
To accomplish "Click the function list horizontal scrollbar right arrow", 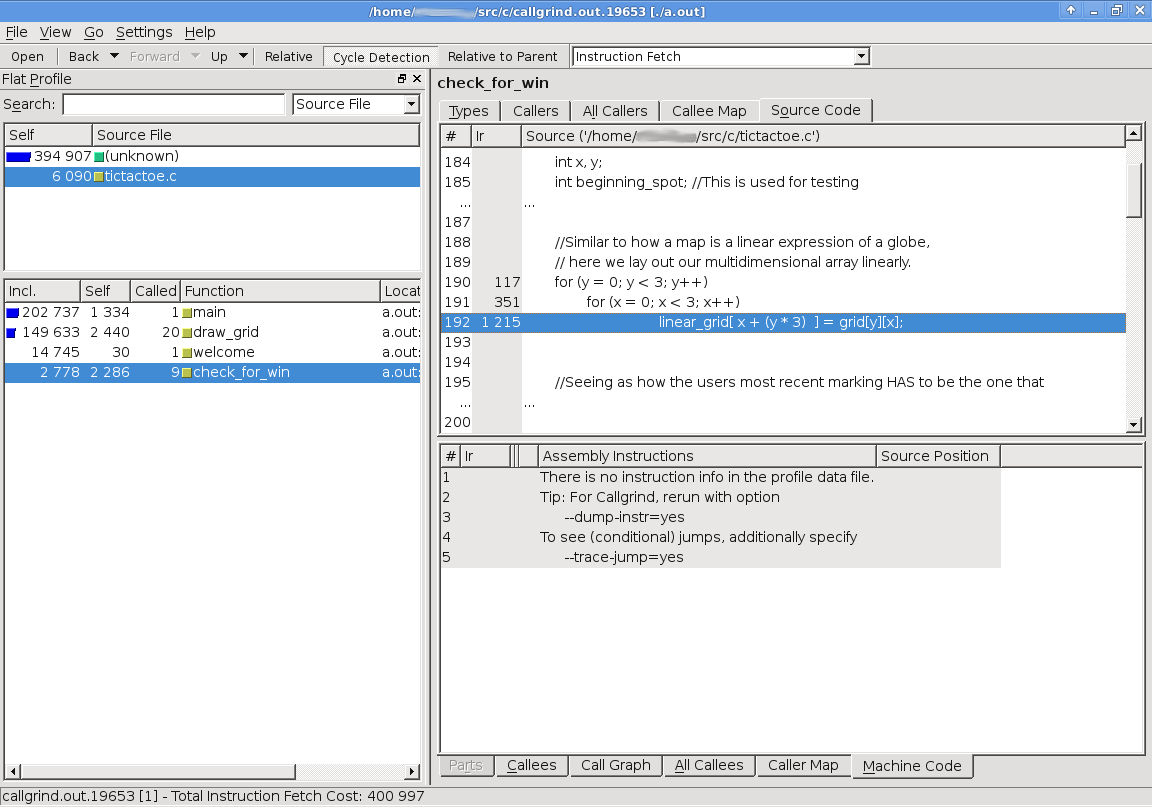I will (x=411, y=771).
